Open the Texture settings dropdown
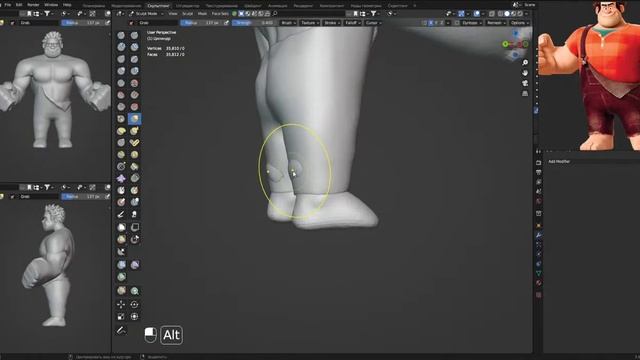This screenshot has height=360, width=640. tap(309, 23)
